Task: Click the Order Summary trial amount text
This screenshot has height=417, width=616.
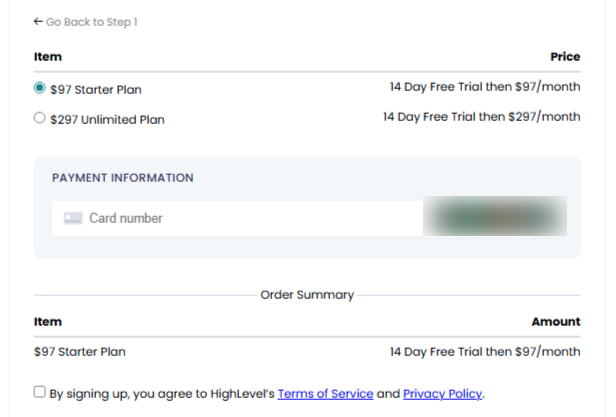Action: 484,352
